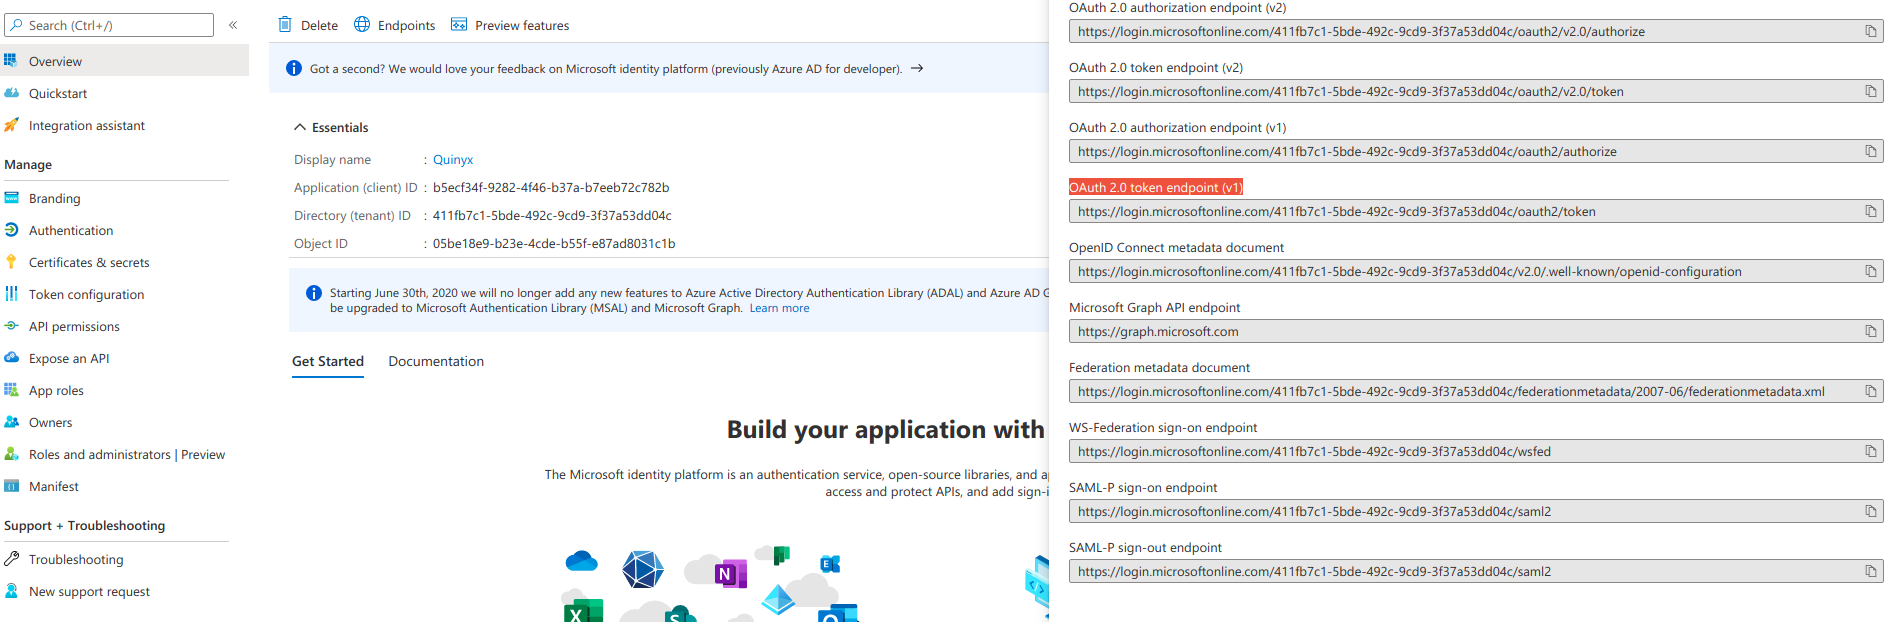Click the Directory (tenant) ID value
This screenshot has height=622, width=1903.
coord(552,216)
